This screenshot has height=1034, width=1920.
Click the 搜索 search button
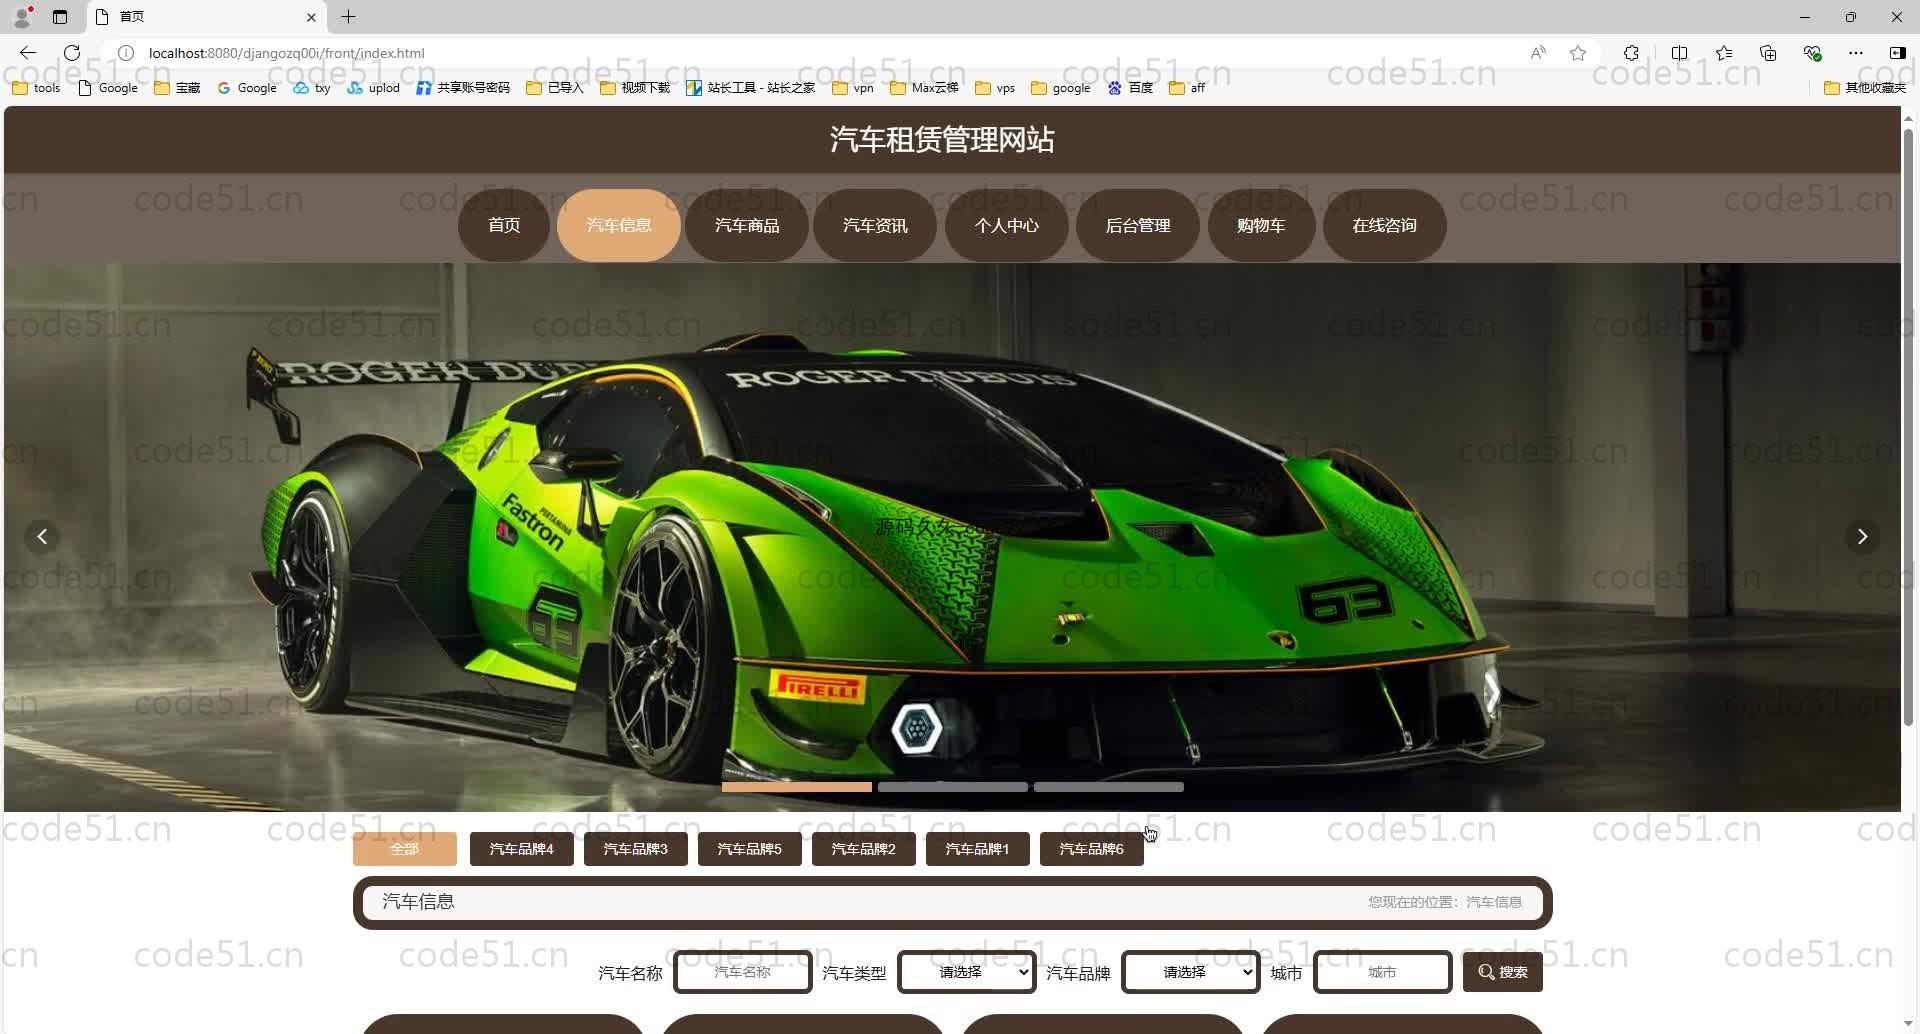tap(1503, 972)
